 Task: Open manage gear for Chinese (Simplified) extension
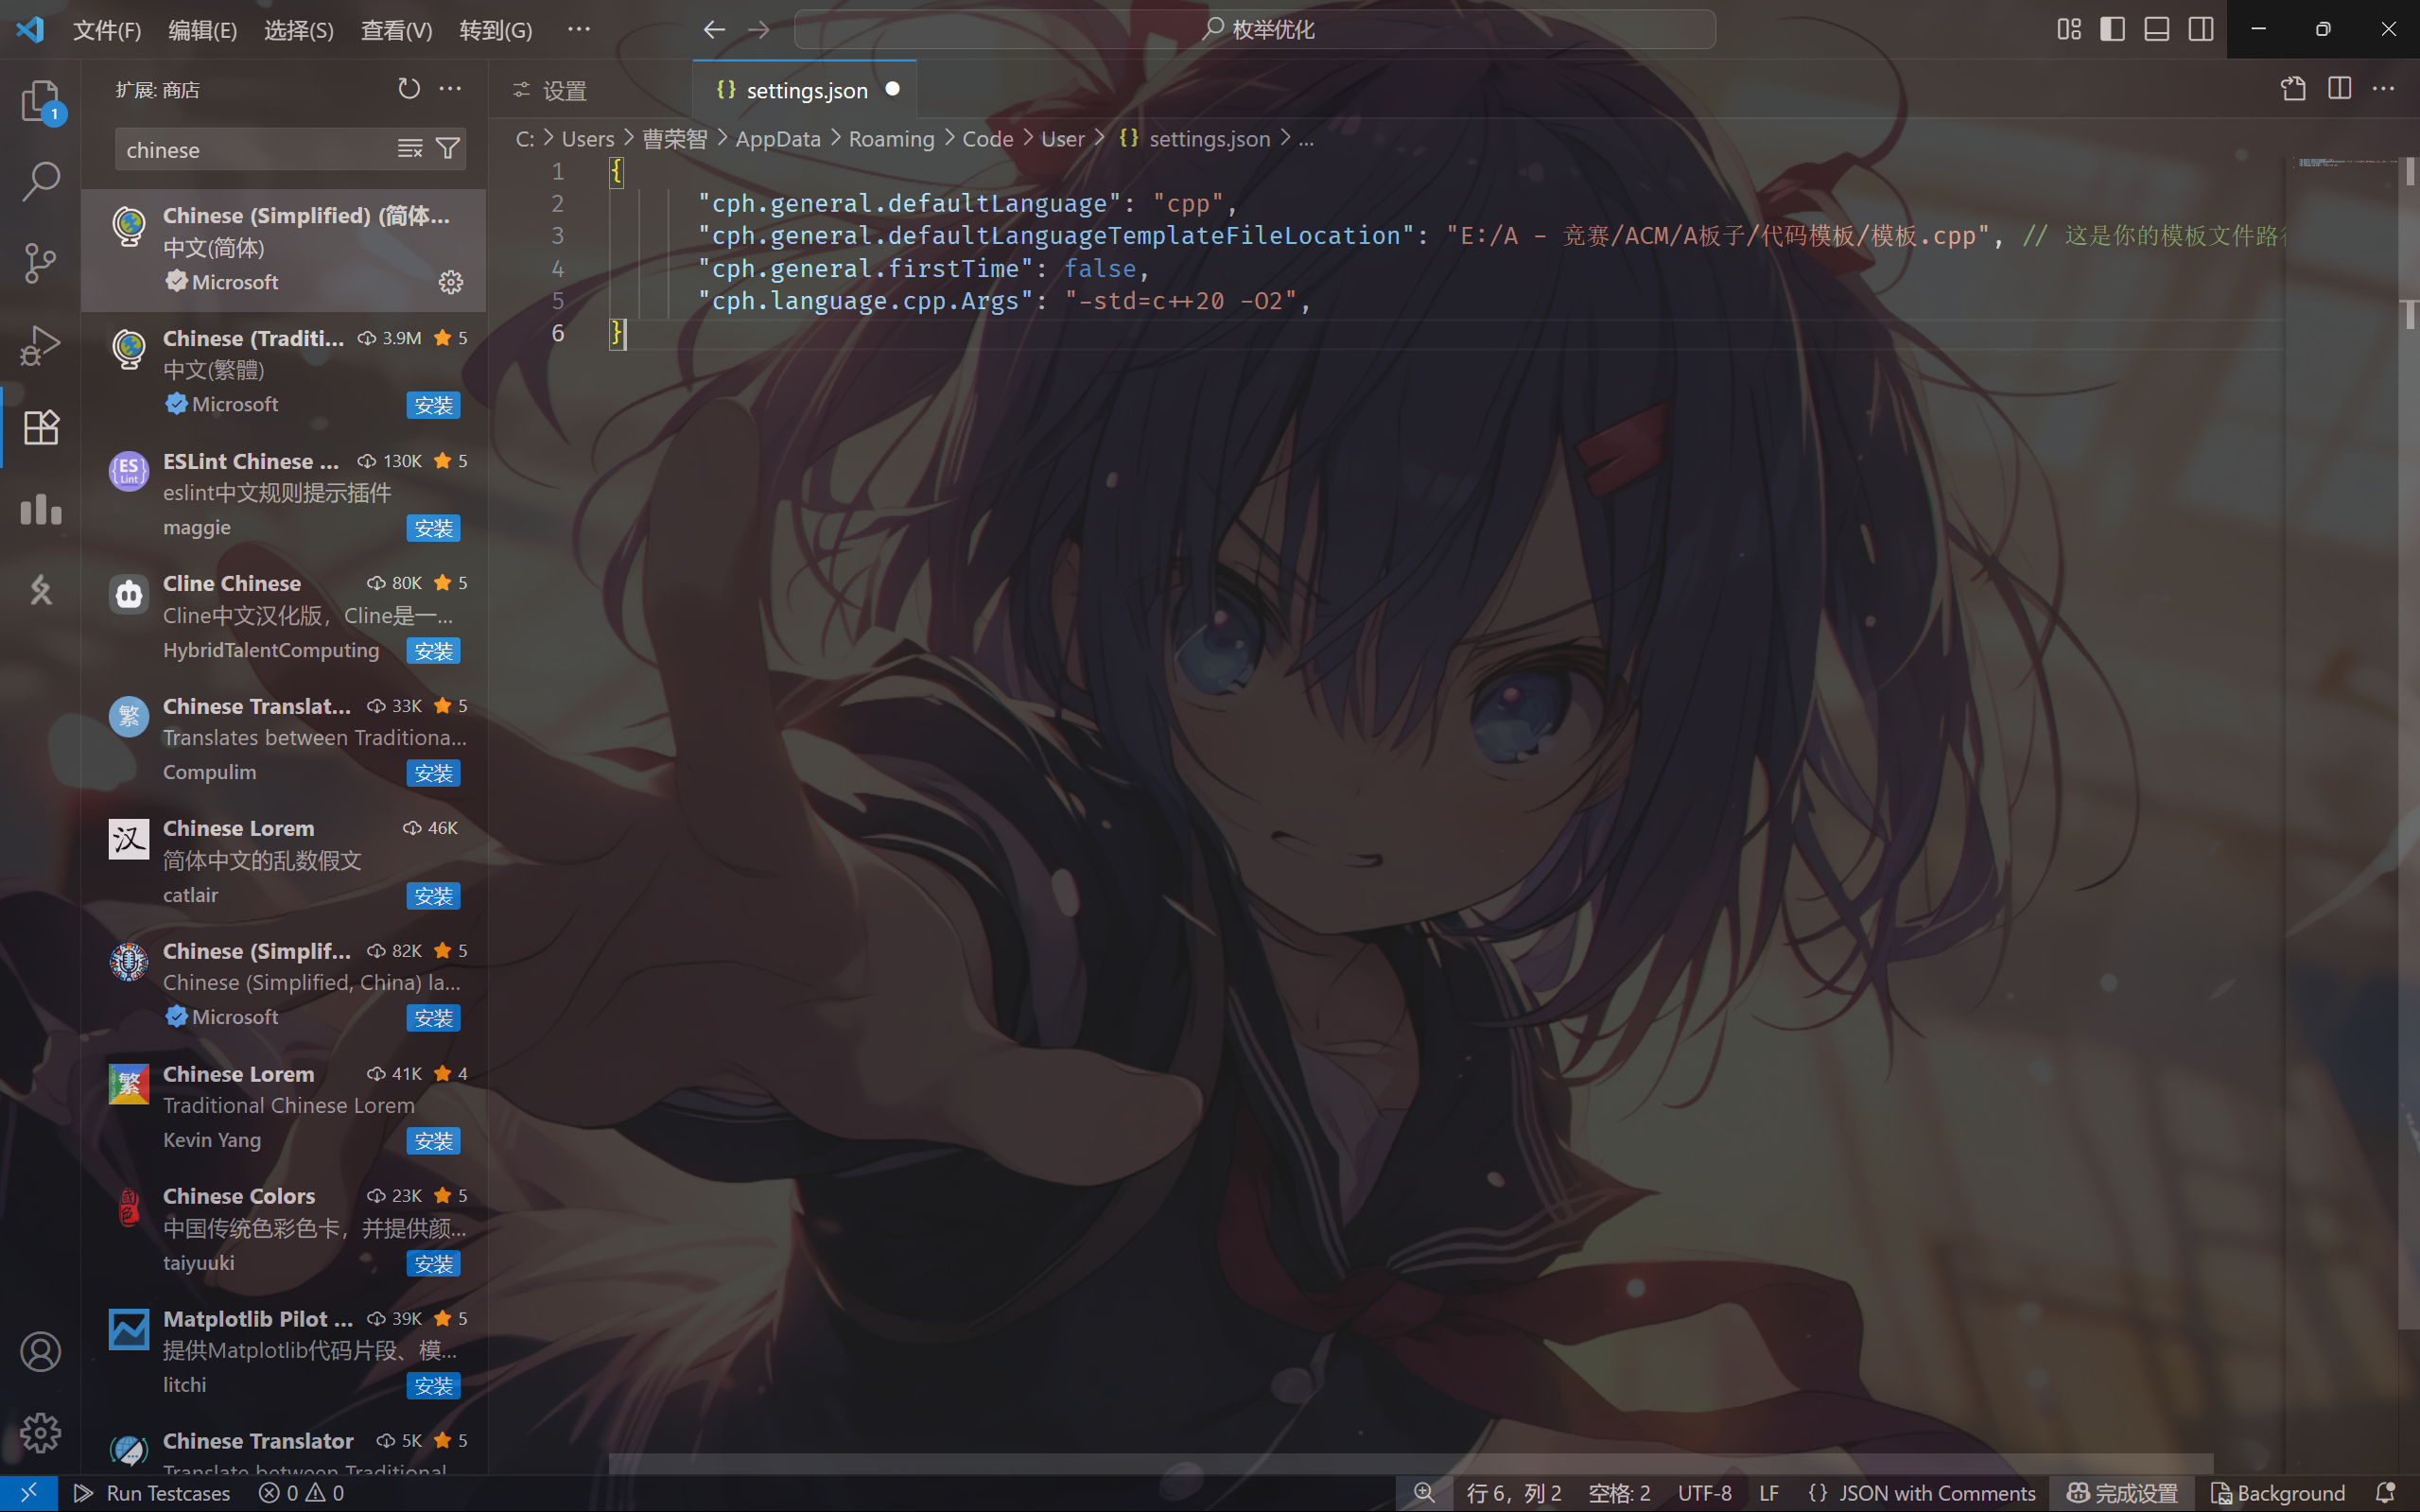(x=450, y=283)
